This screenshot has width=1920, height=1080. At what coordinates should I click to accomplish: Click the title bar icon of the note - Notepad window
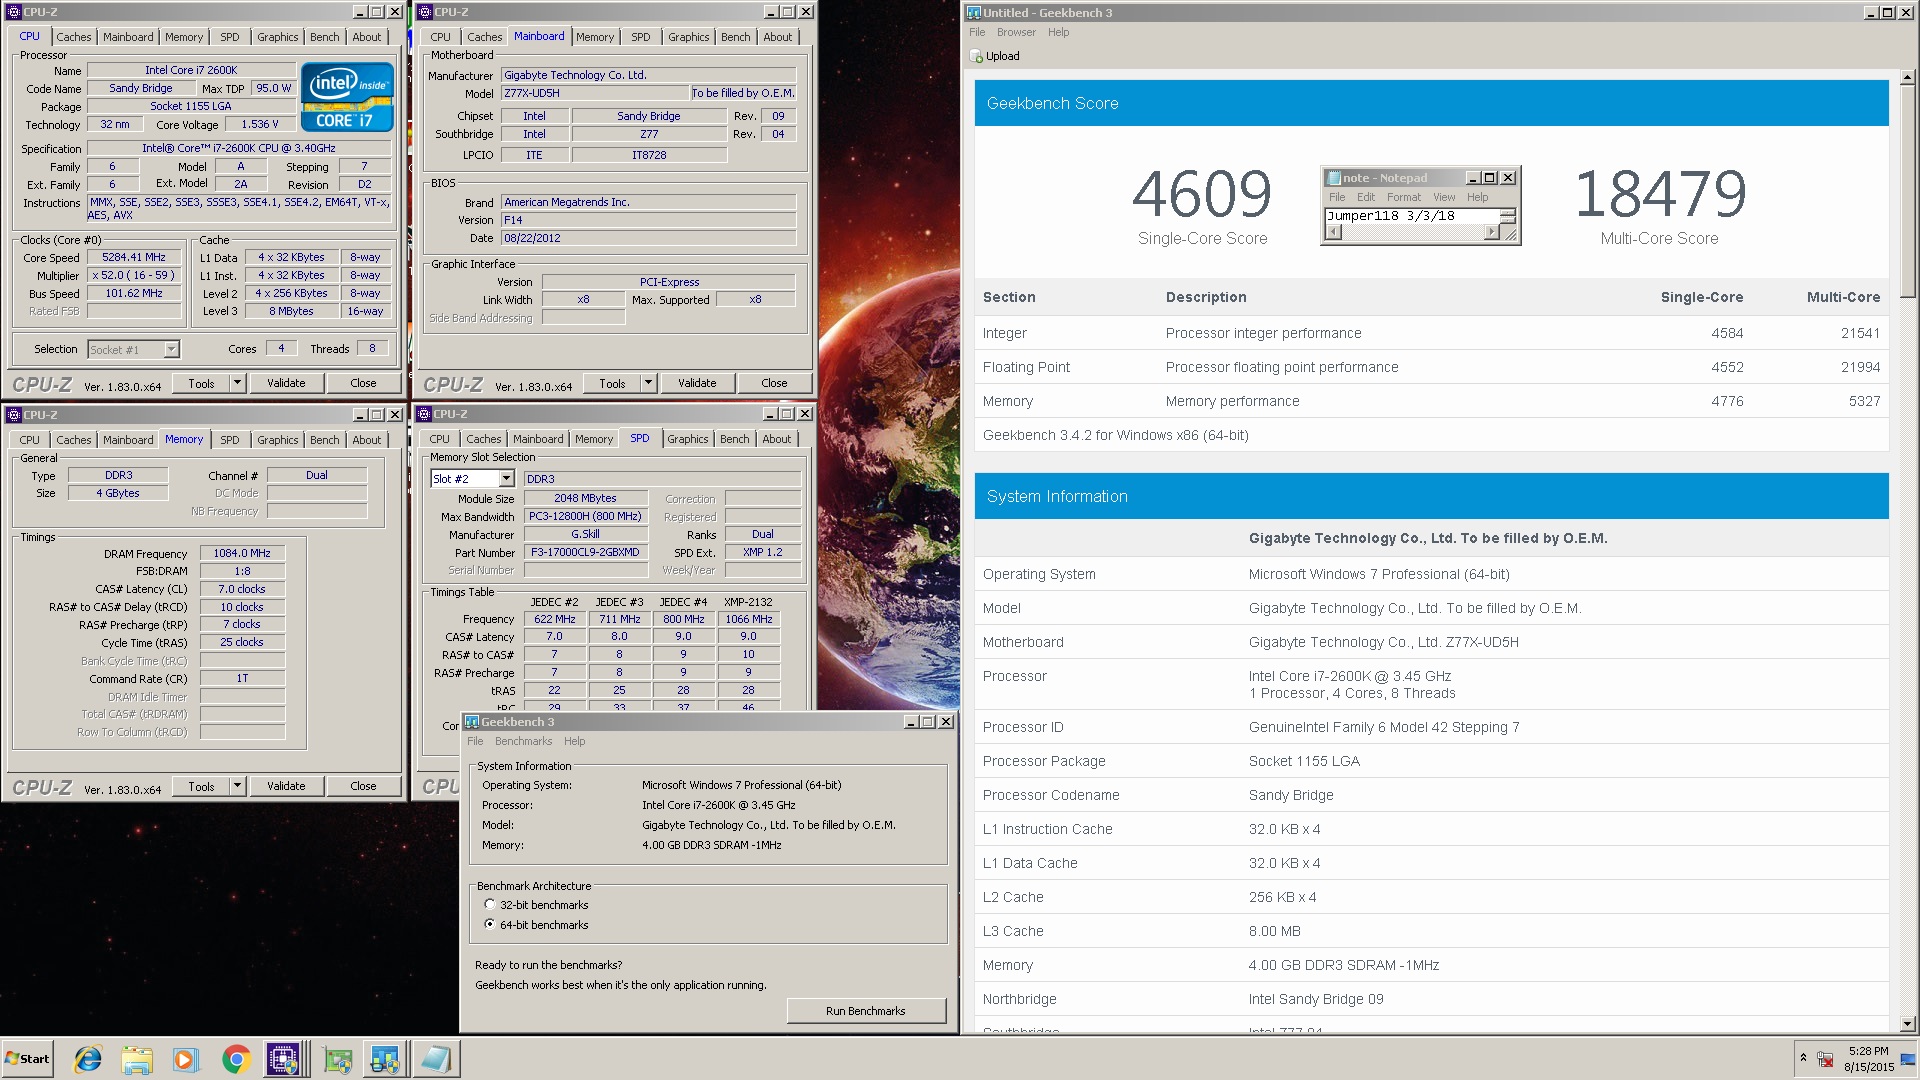[x=1333, y=178]
